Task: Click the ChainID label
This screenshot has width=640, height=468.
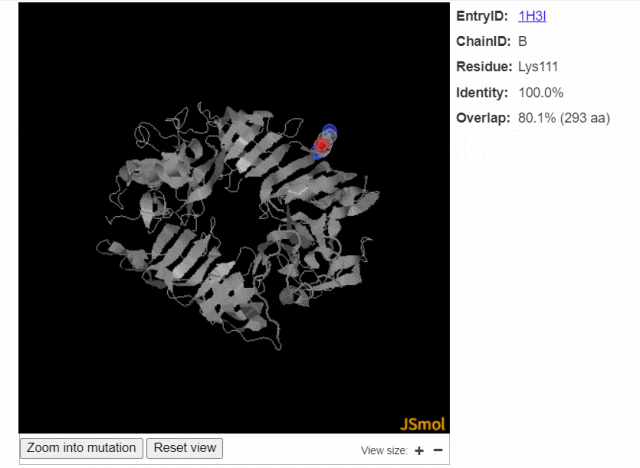Action: (x=484, y=41)
